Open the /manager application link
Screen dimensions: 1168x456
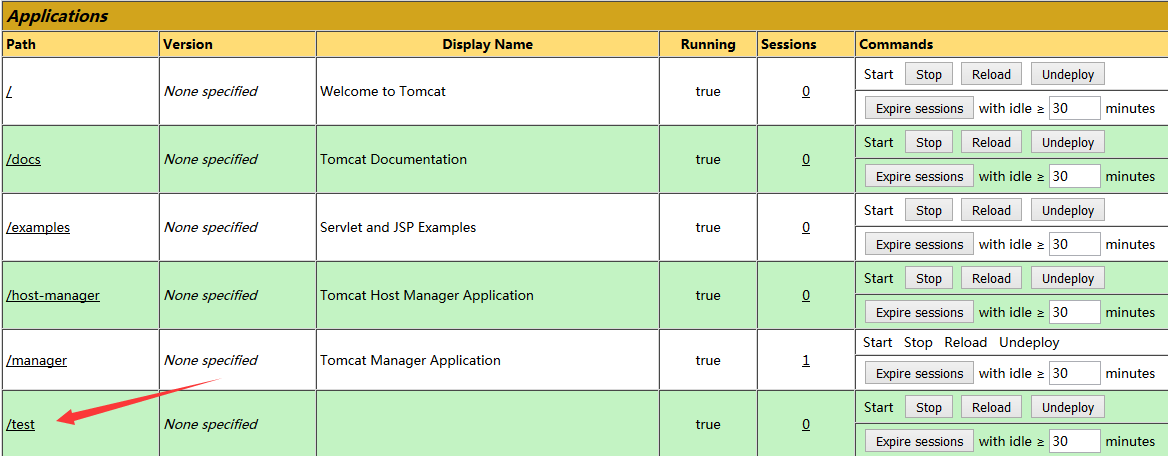[x=36, y=360]
